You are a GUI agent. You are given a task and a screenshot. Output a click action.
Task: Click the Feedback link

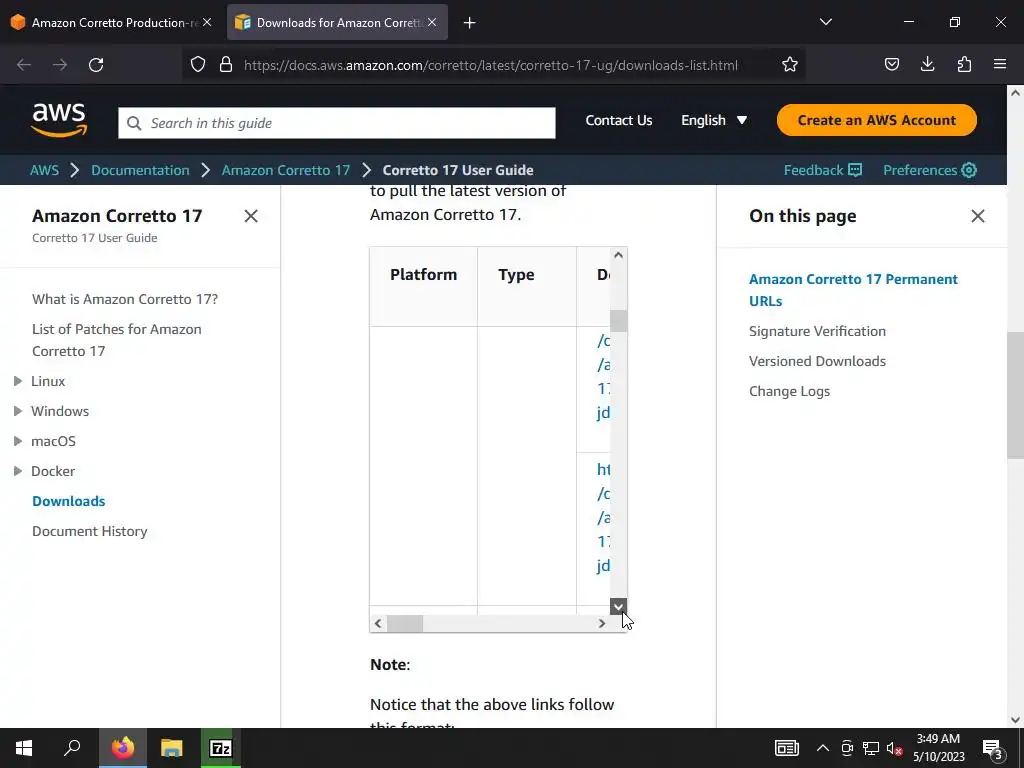[823, 170]
